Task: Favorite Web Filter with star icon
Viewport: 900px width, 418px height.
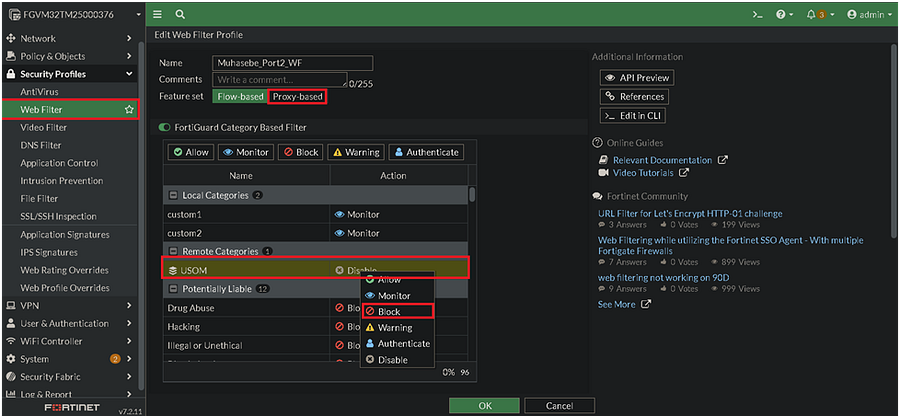Action: coord(130,110)
